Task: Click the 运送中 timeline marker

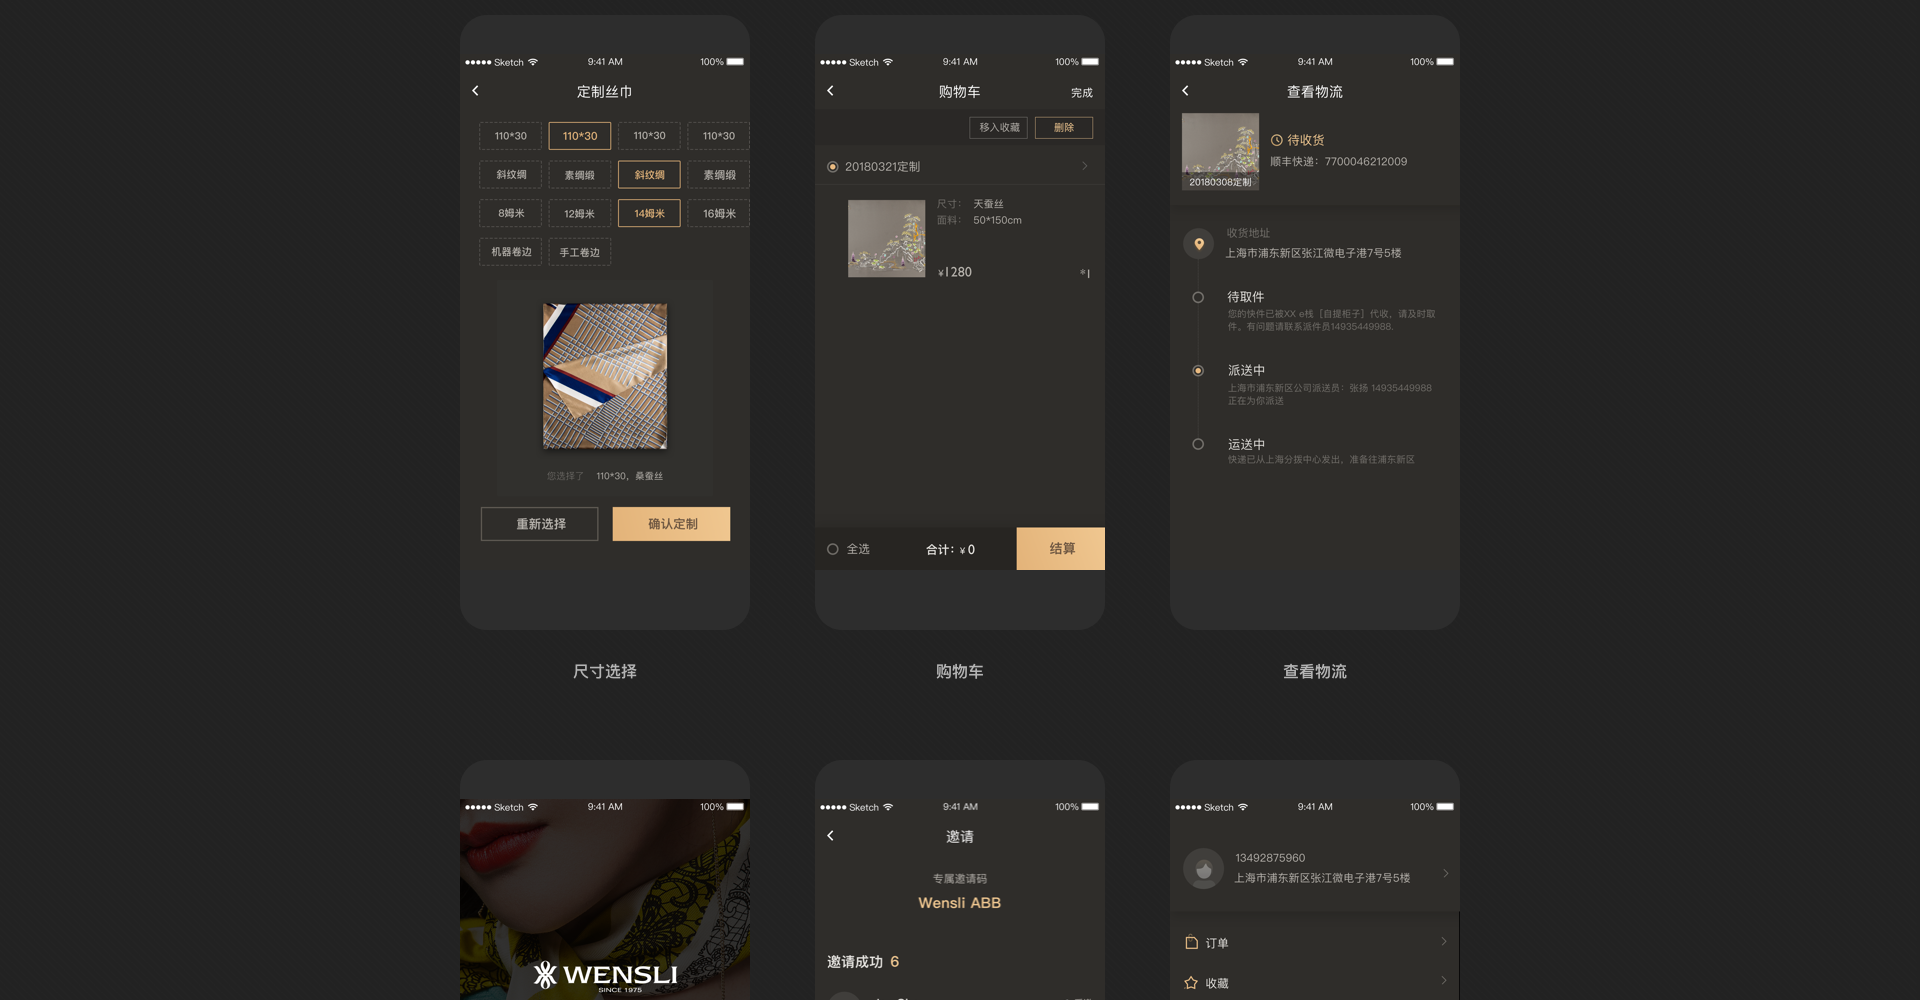Action: (1198, 444)
